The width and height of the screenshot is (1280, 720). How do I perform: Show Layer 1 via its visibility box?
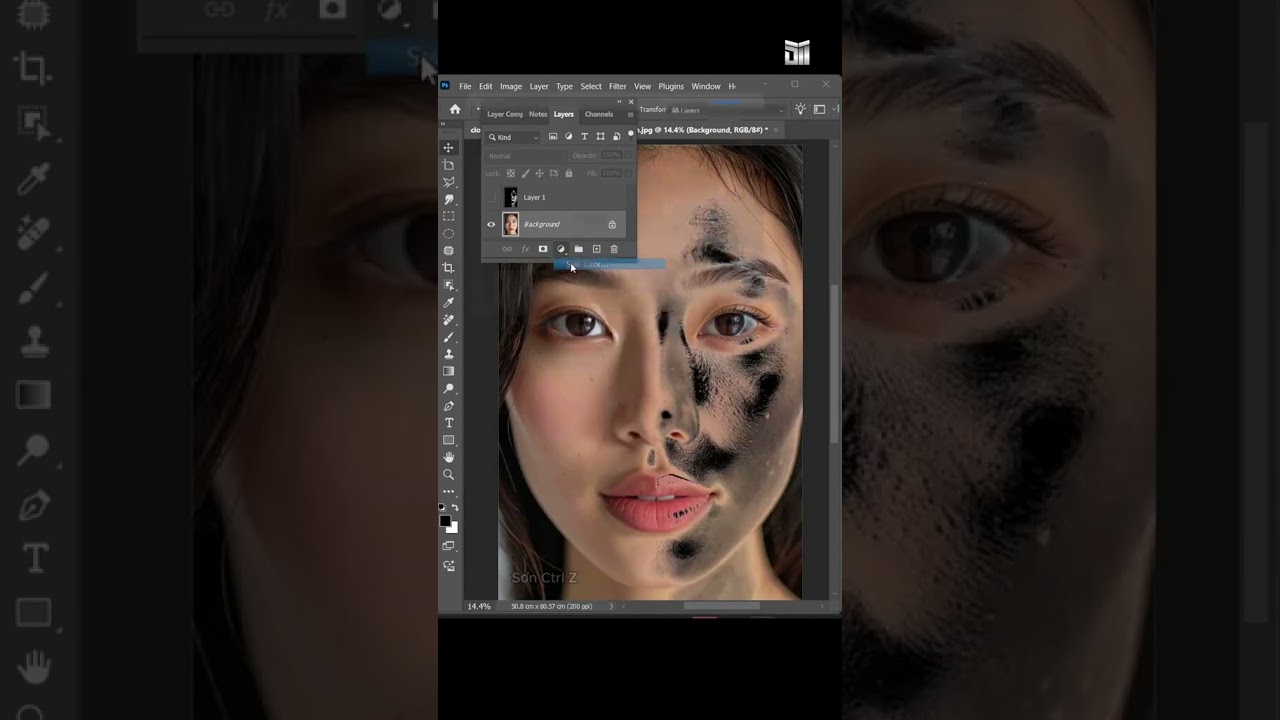[x=491, y=197]
